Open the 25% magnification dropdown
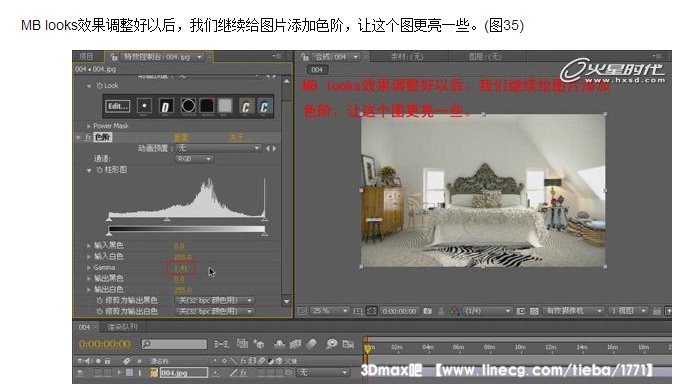Image resolution: width=682 pixels, height=387 pixels. 330,311
